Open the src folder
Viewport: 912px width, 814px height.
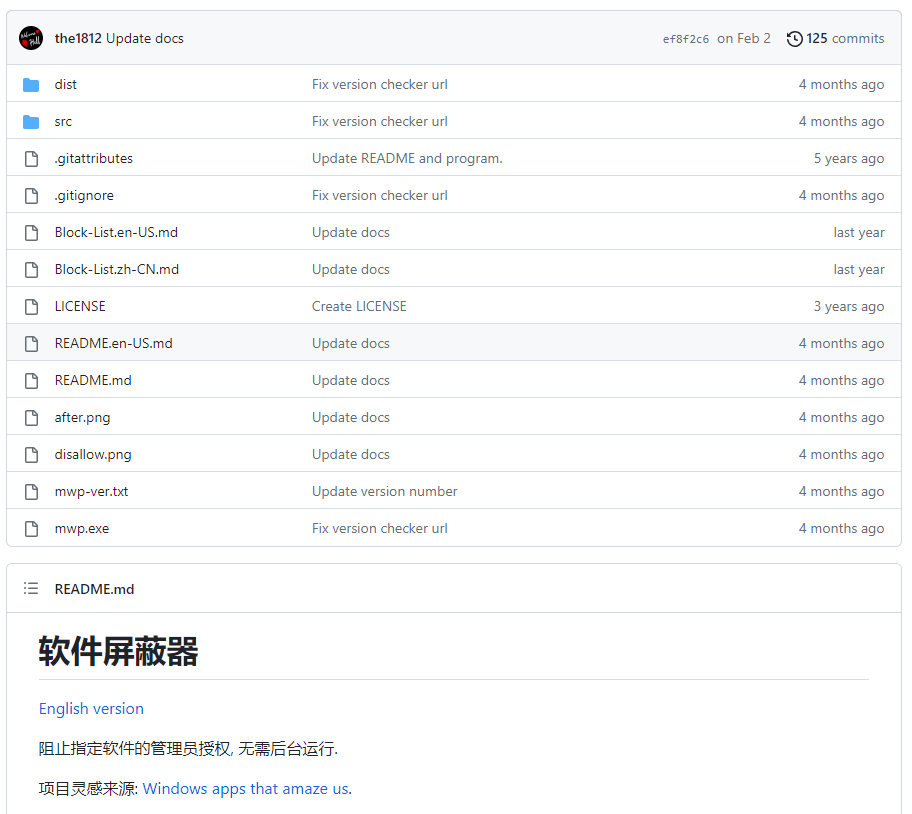[x=63, y=122]
